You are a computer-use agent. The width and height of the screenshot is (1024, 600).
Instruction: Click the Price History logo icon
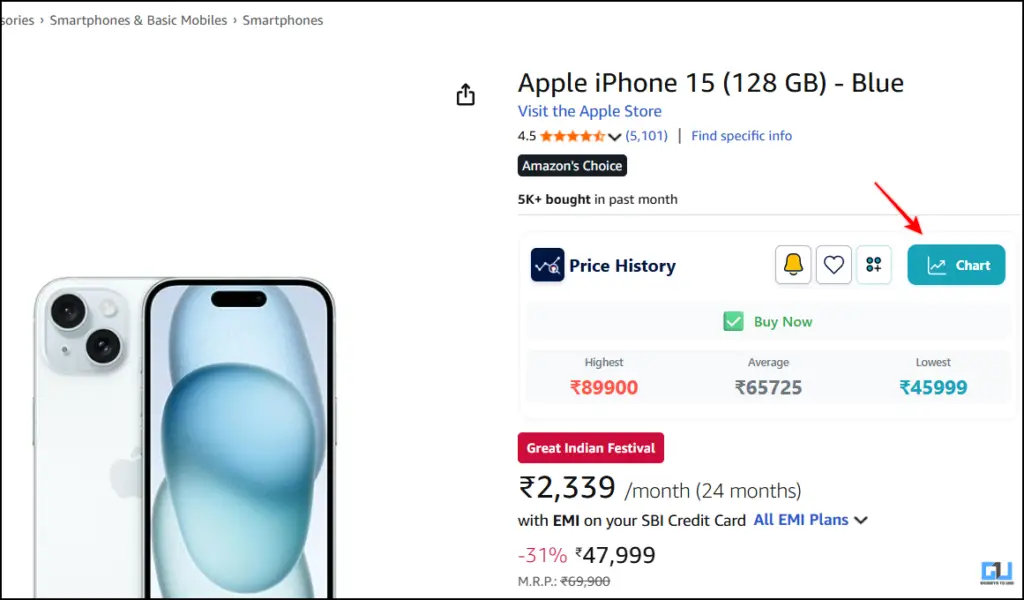[x=547, y=265]
